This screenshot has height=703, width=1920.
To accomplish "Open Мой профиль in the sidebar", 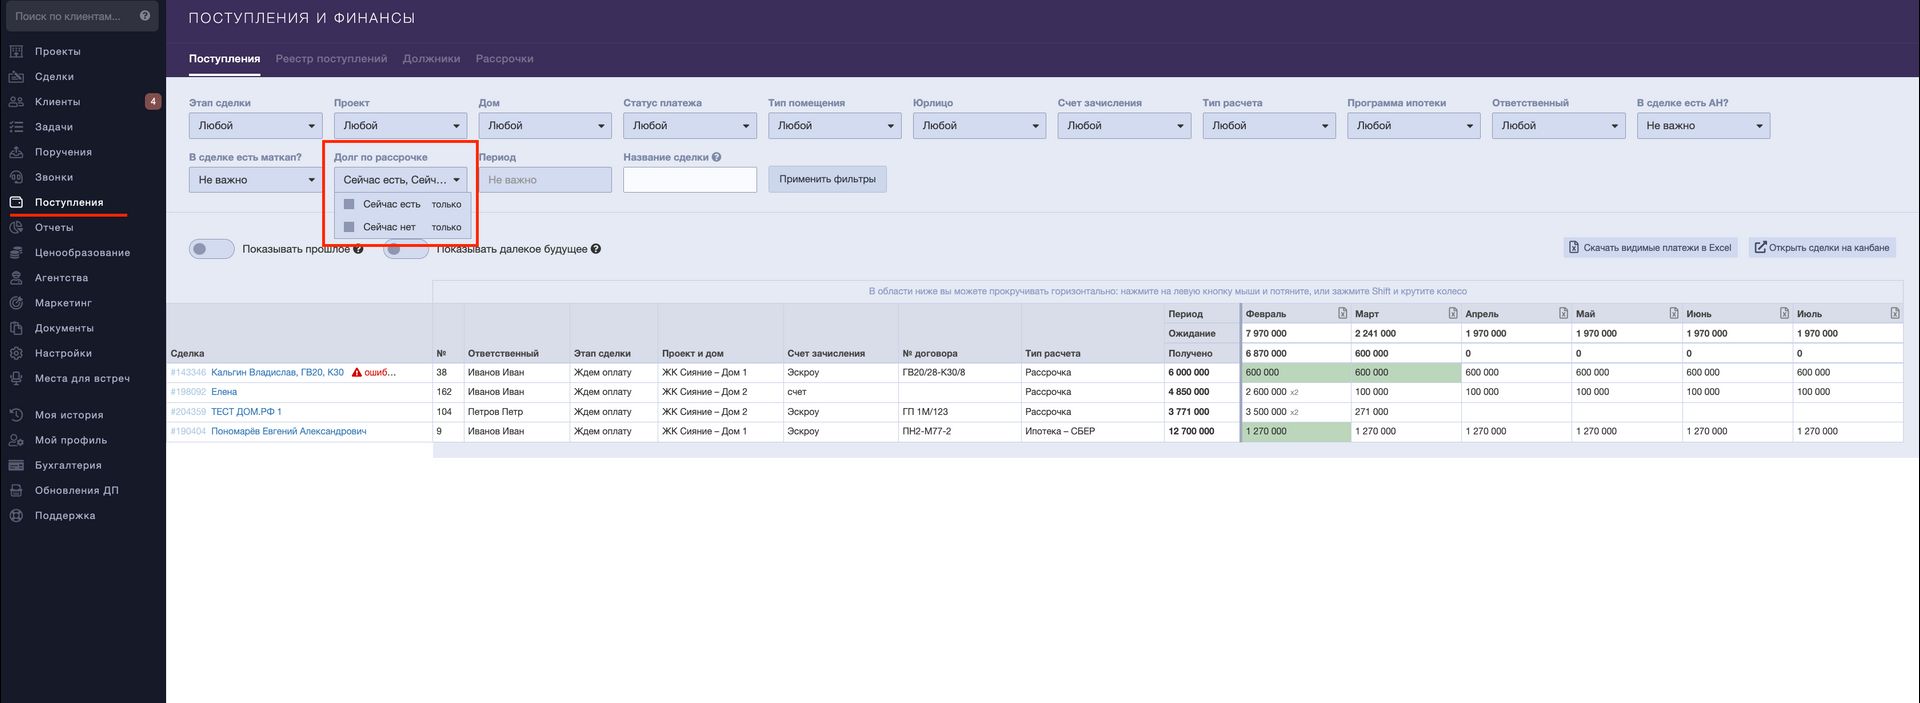I will point(70,440).
